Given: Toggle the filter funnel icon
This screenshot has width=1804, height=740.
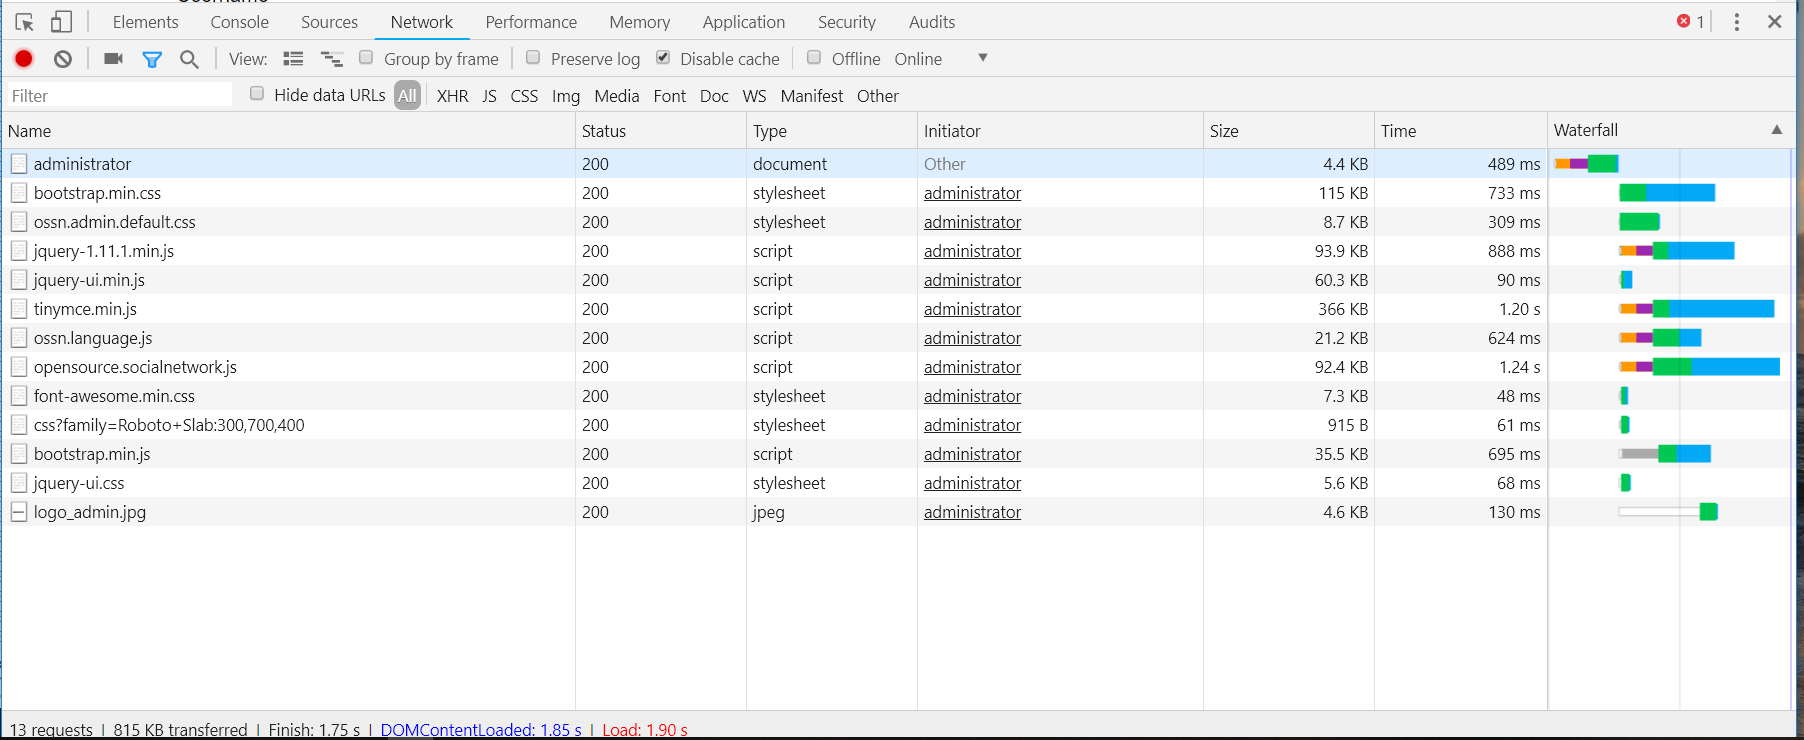Looking at the screenshot, I should (152, 59).
